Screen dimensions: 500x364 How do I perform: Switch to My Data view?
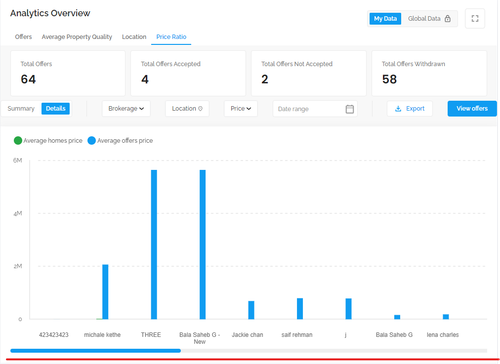(385, 19)
